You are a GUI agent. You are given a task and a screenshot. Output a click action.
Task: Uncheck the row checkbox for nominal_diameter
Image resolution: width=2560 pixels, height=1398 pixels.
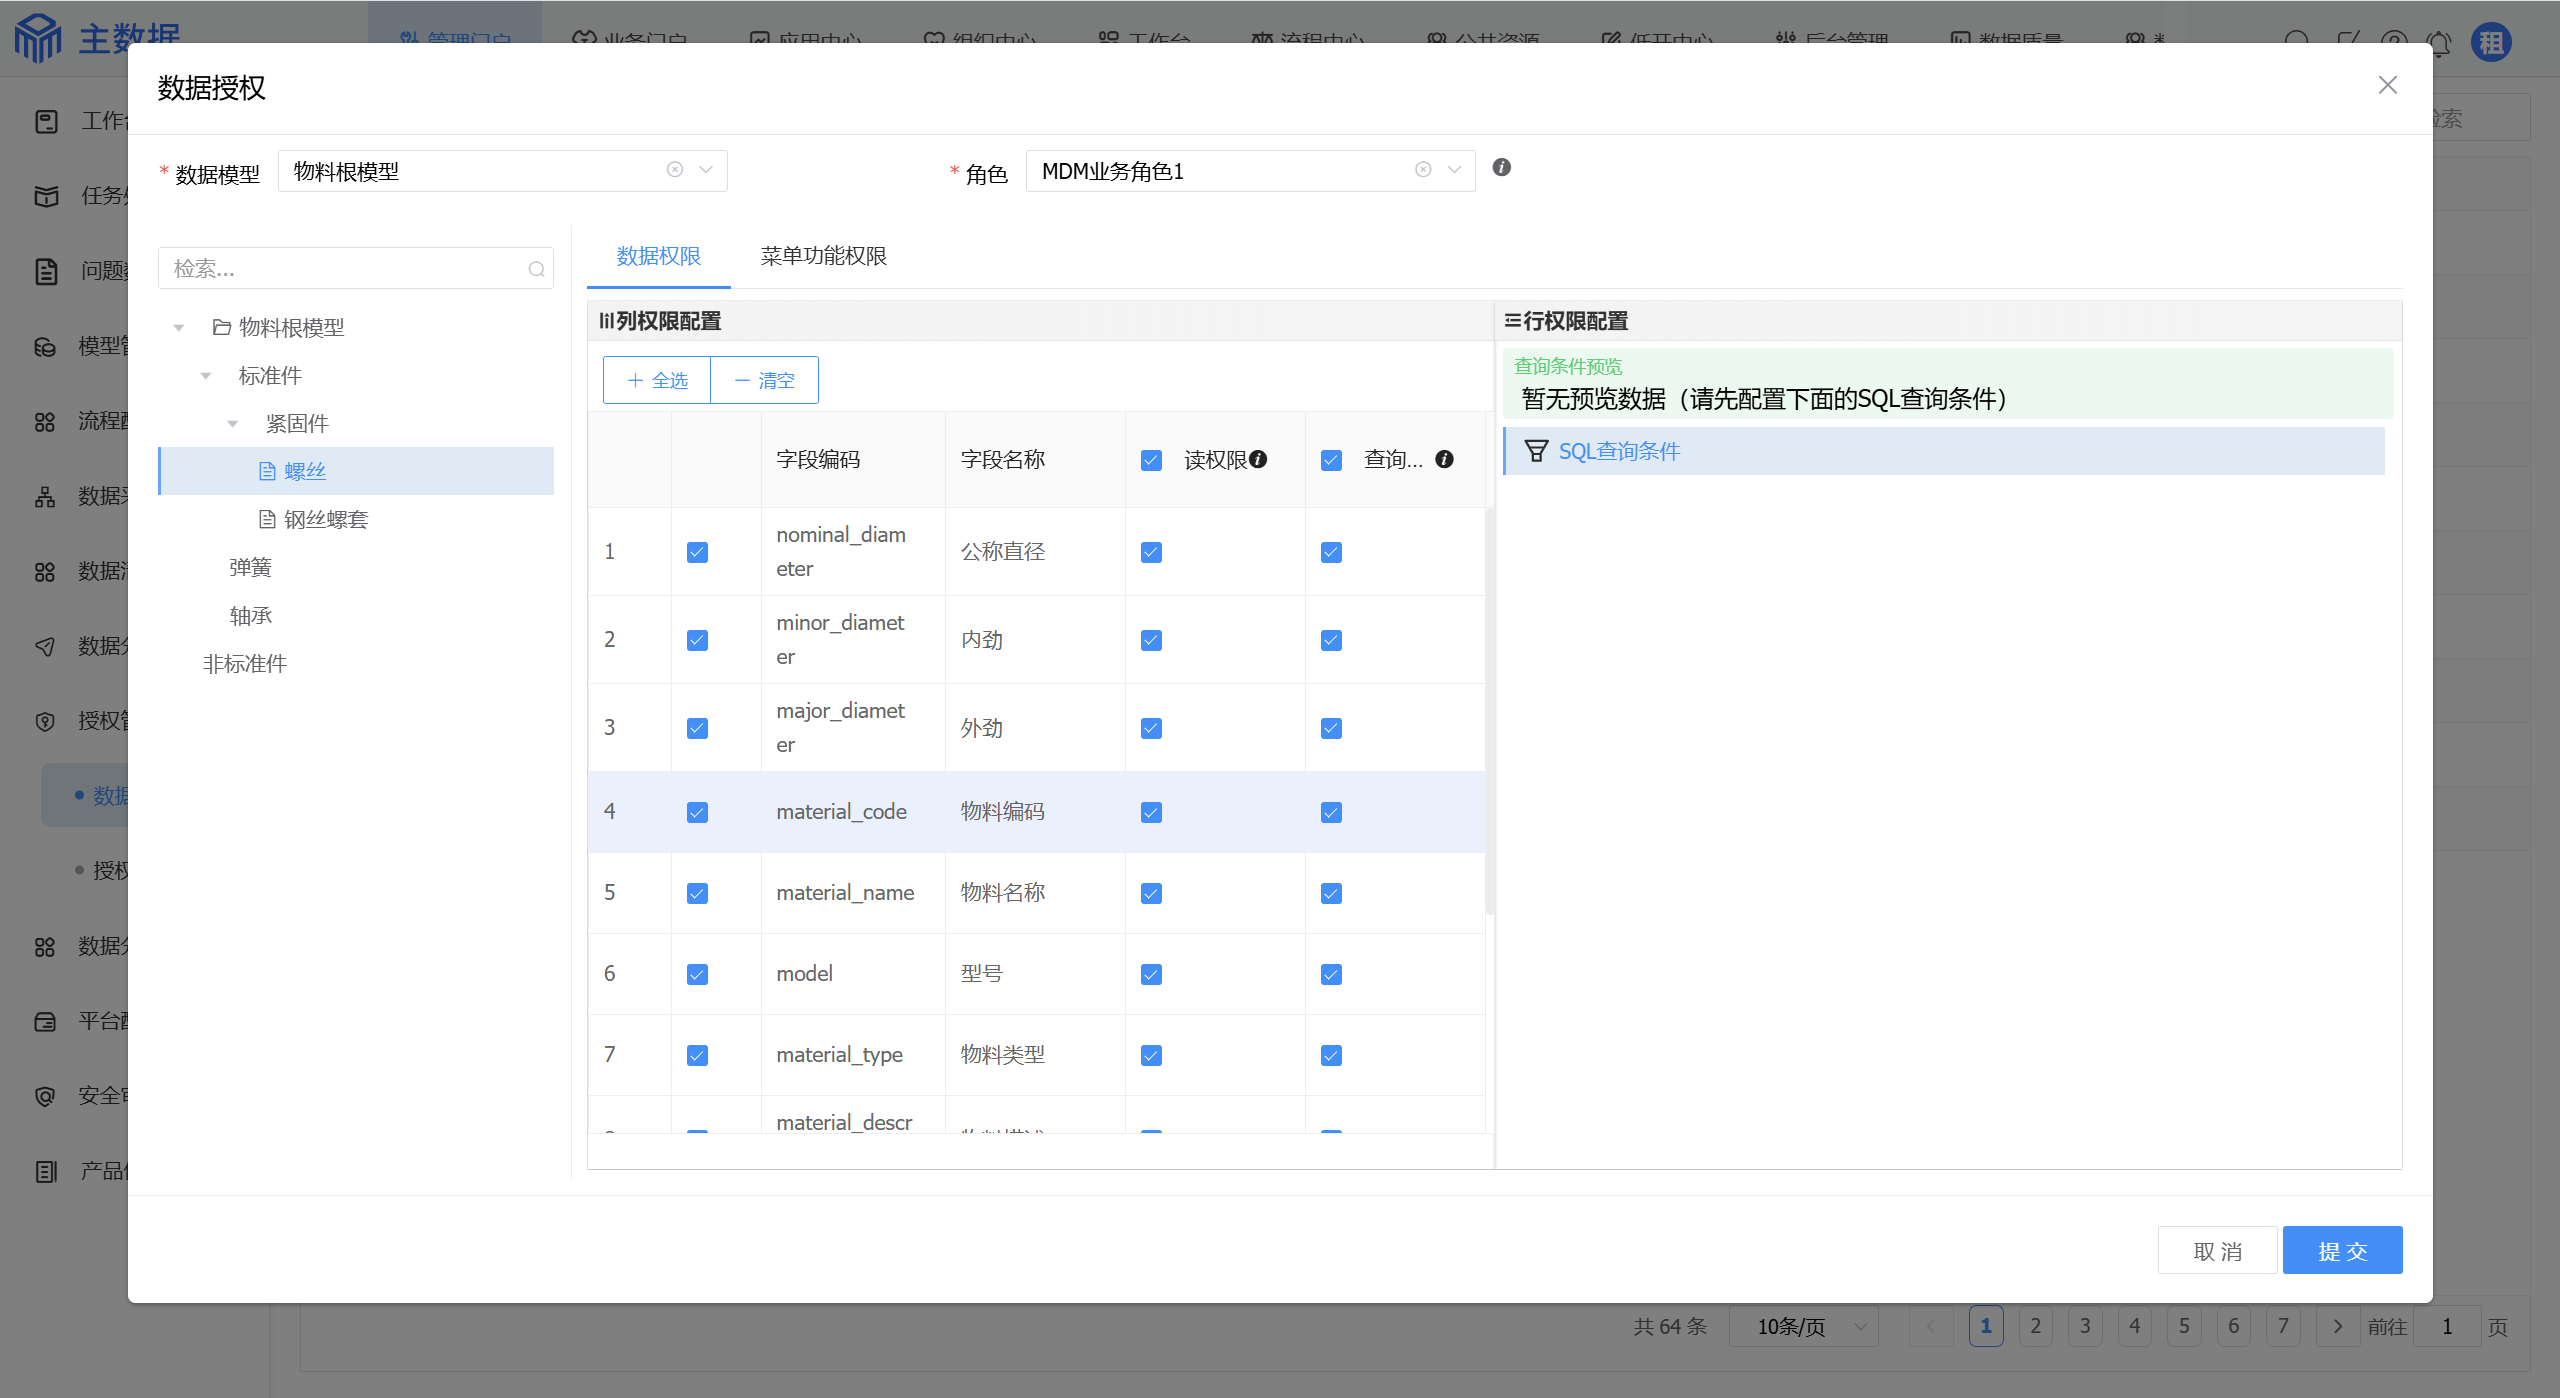(x=697, y=552)
